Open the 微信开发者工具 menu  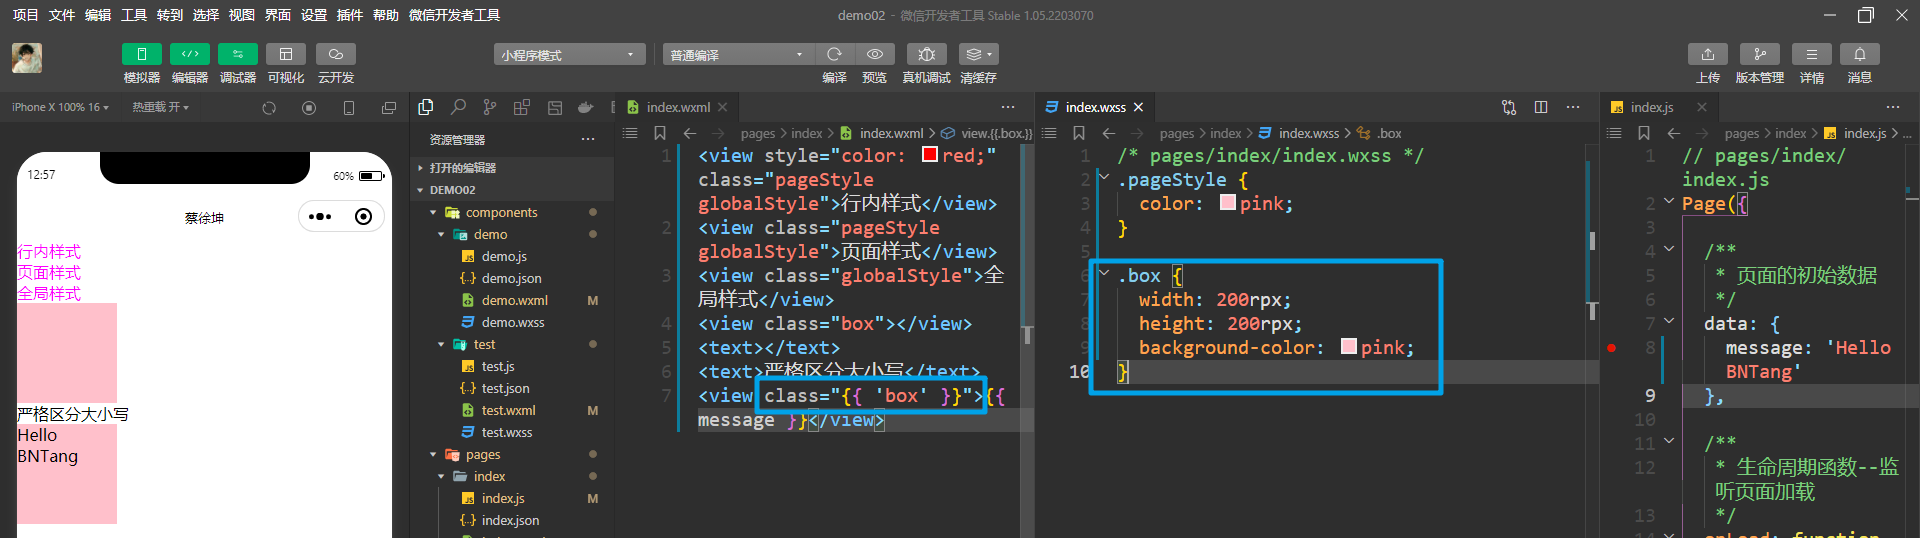(x=454, y=15)
